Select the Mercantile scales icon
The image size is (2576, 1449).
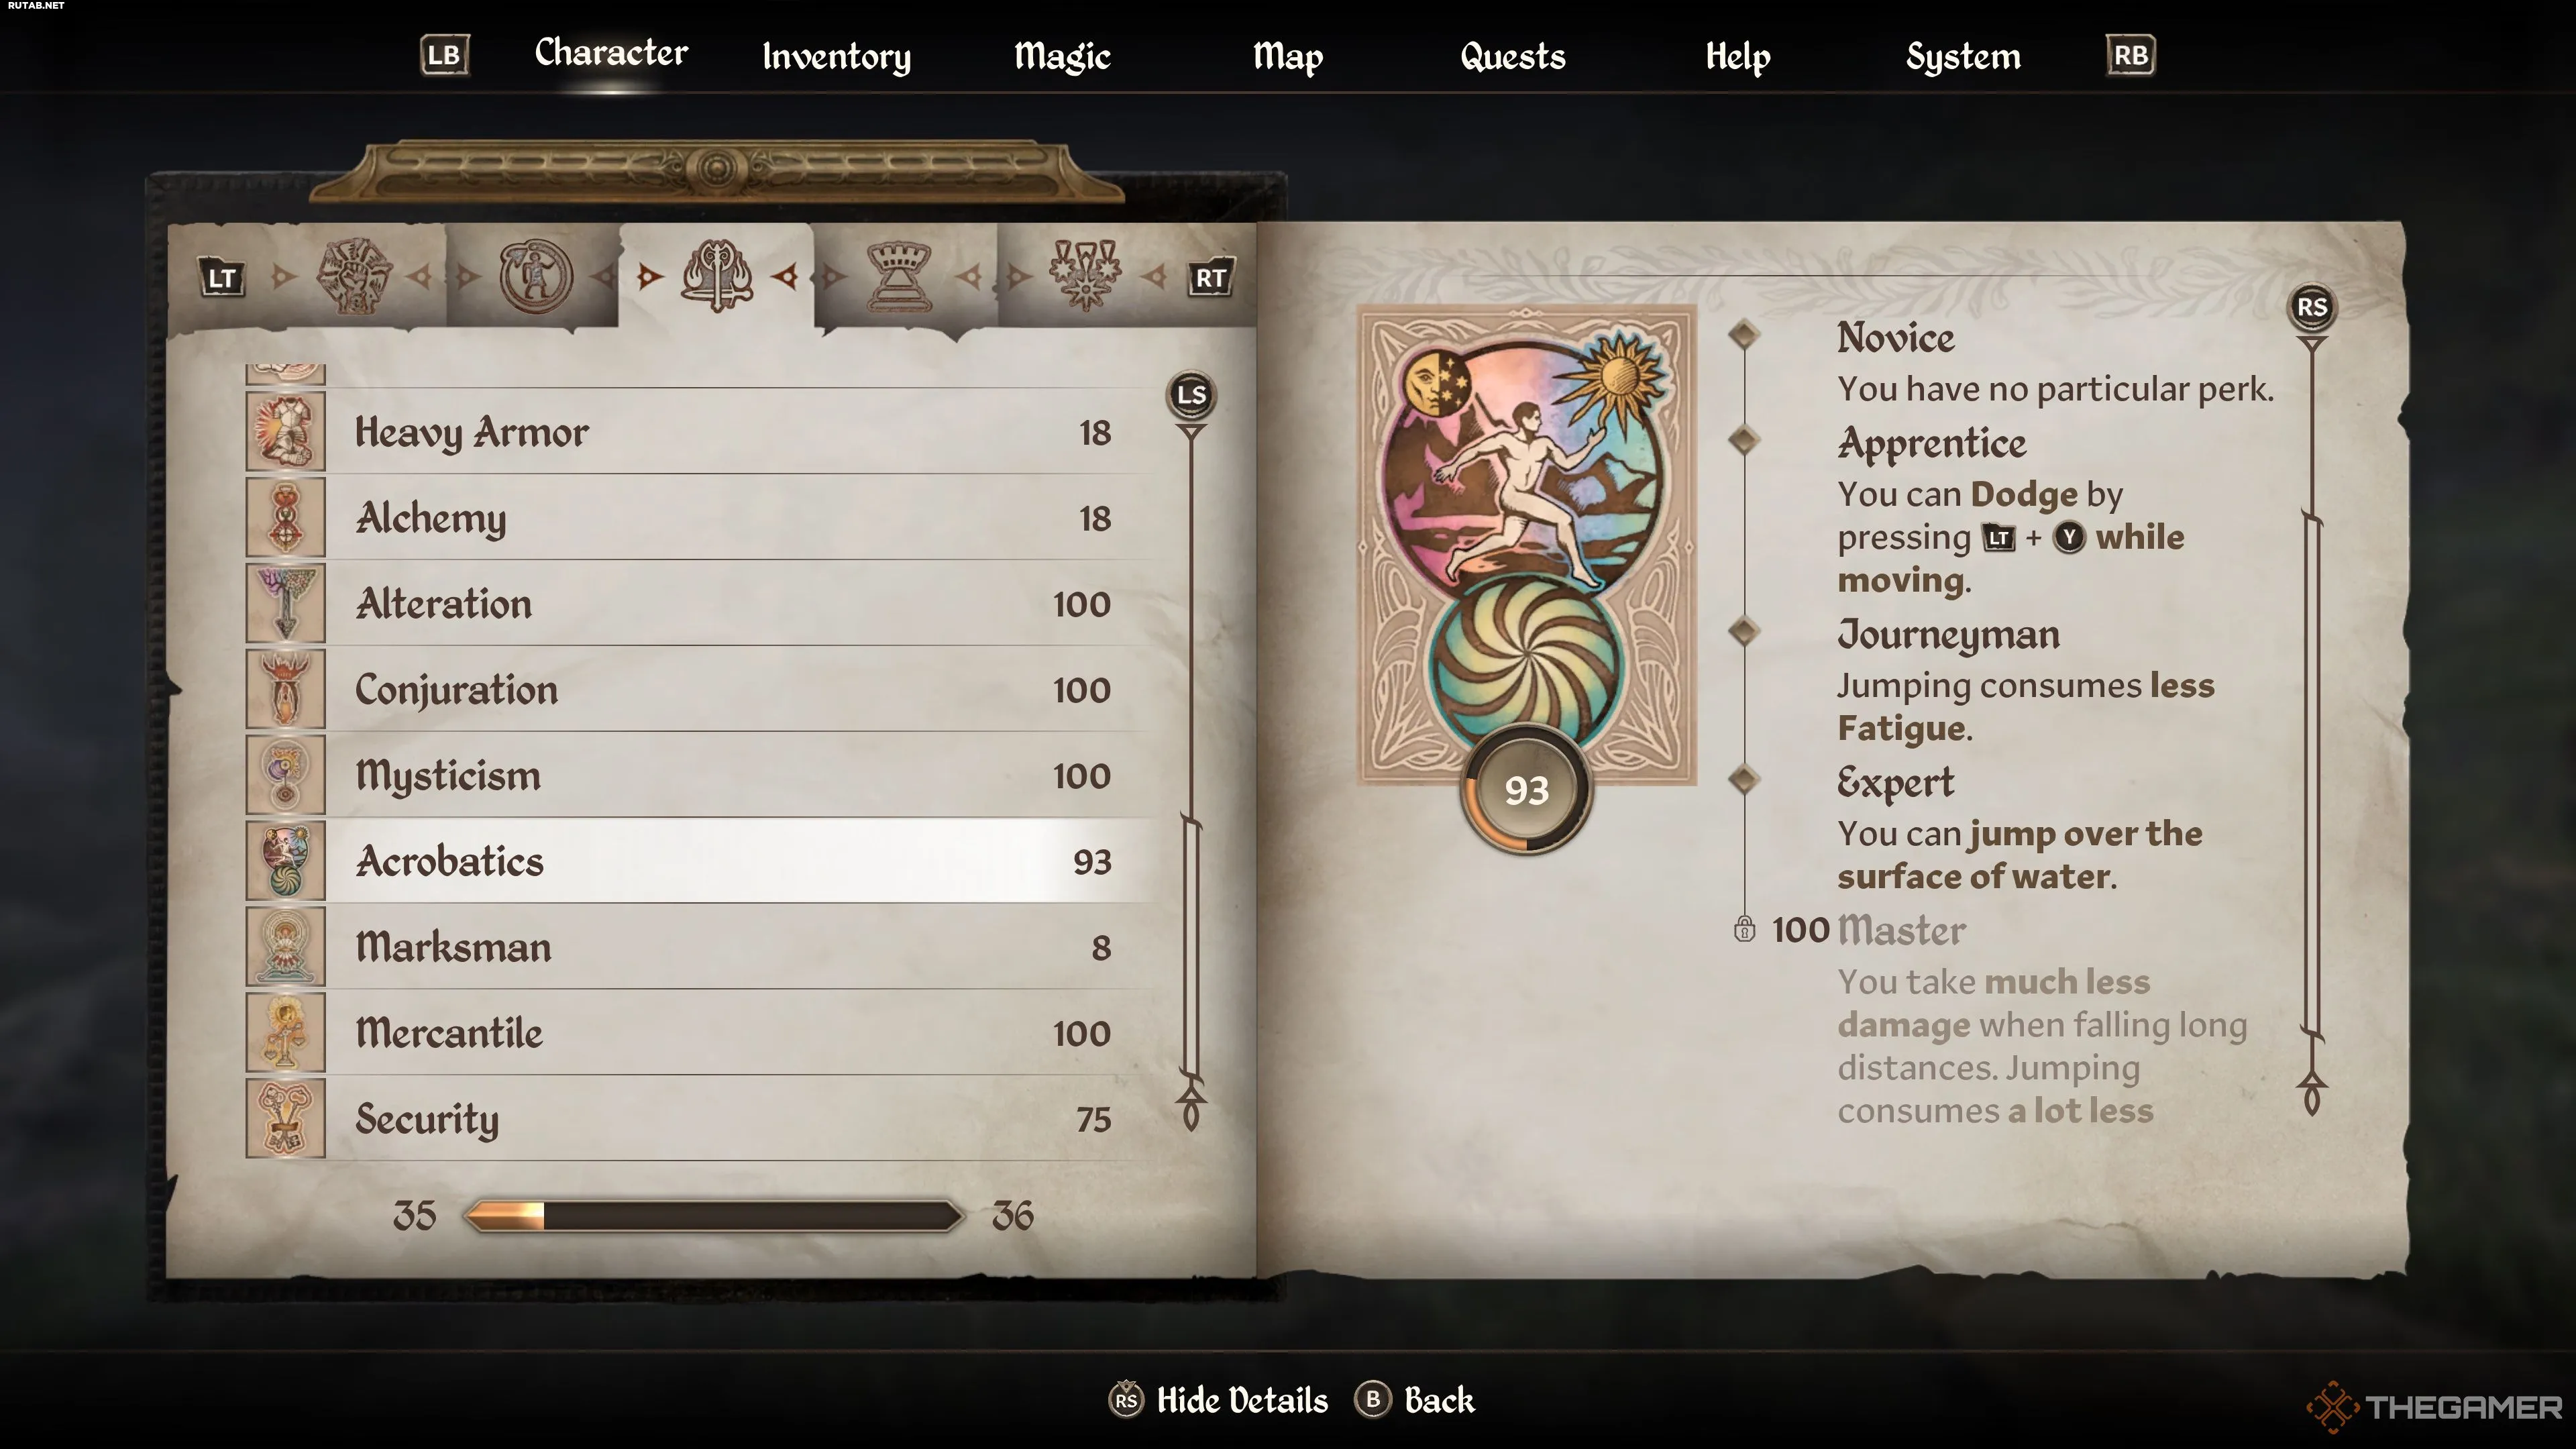pyautogui.click(x=285, y=1033)
